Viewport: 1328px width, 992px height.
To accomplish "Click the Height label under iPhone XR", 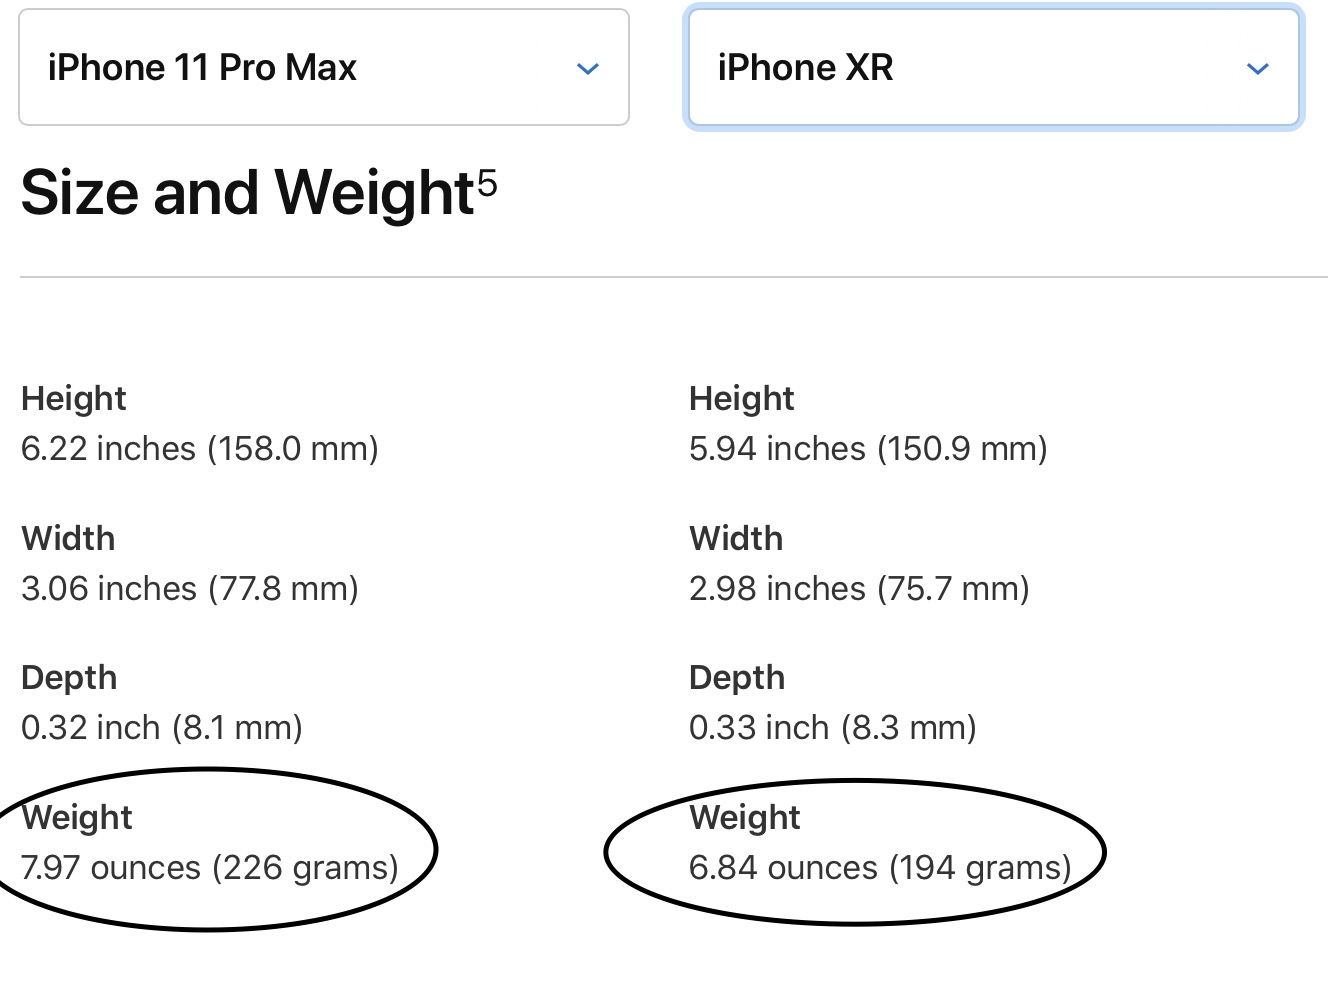I will pyautogui.click(x=742, y=398).
